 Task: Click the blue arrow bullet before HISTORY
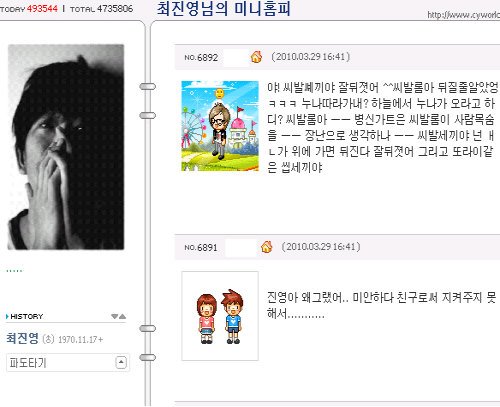pyautogui.click(x=7, y=316)
